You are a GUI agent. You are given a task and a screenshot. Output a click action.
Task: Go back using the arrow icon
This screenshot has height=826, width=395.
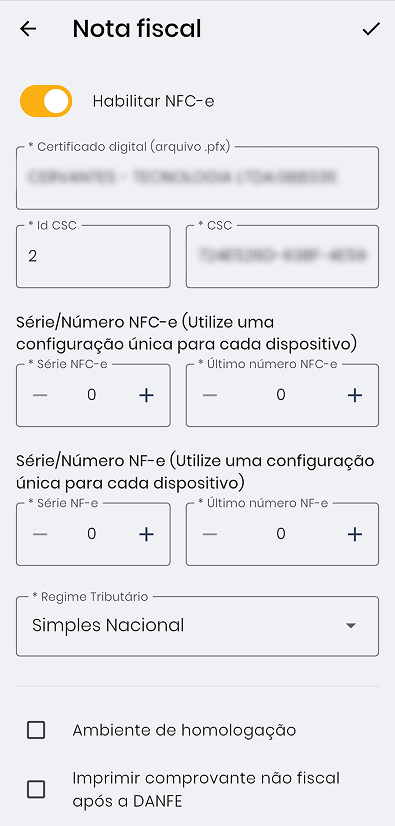click(28, 29)
